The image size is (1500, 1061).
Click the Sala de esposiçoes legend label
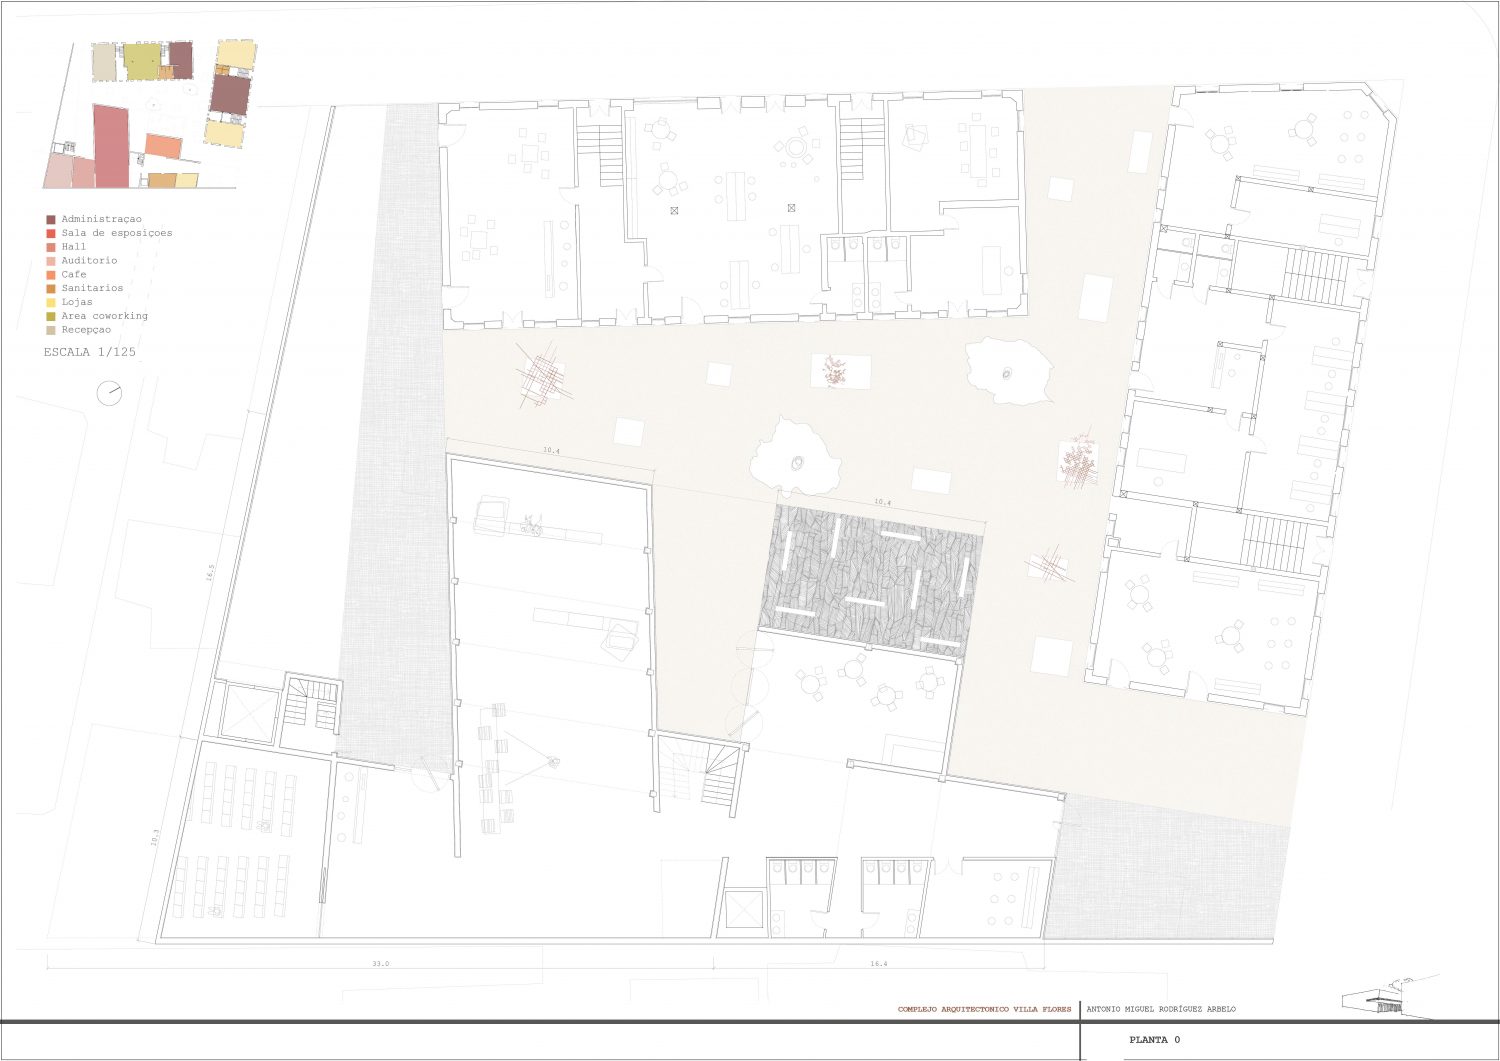[116, 233]
